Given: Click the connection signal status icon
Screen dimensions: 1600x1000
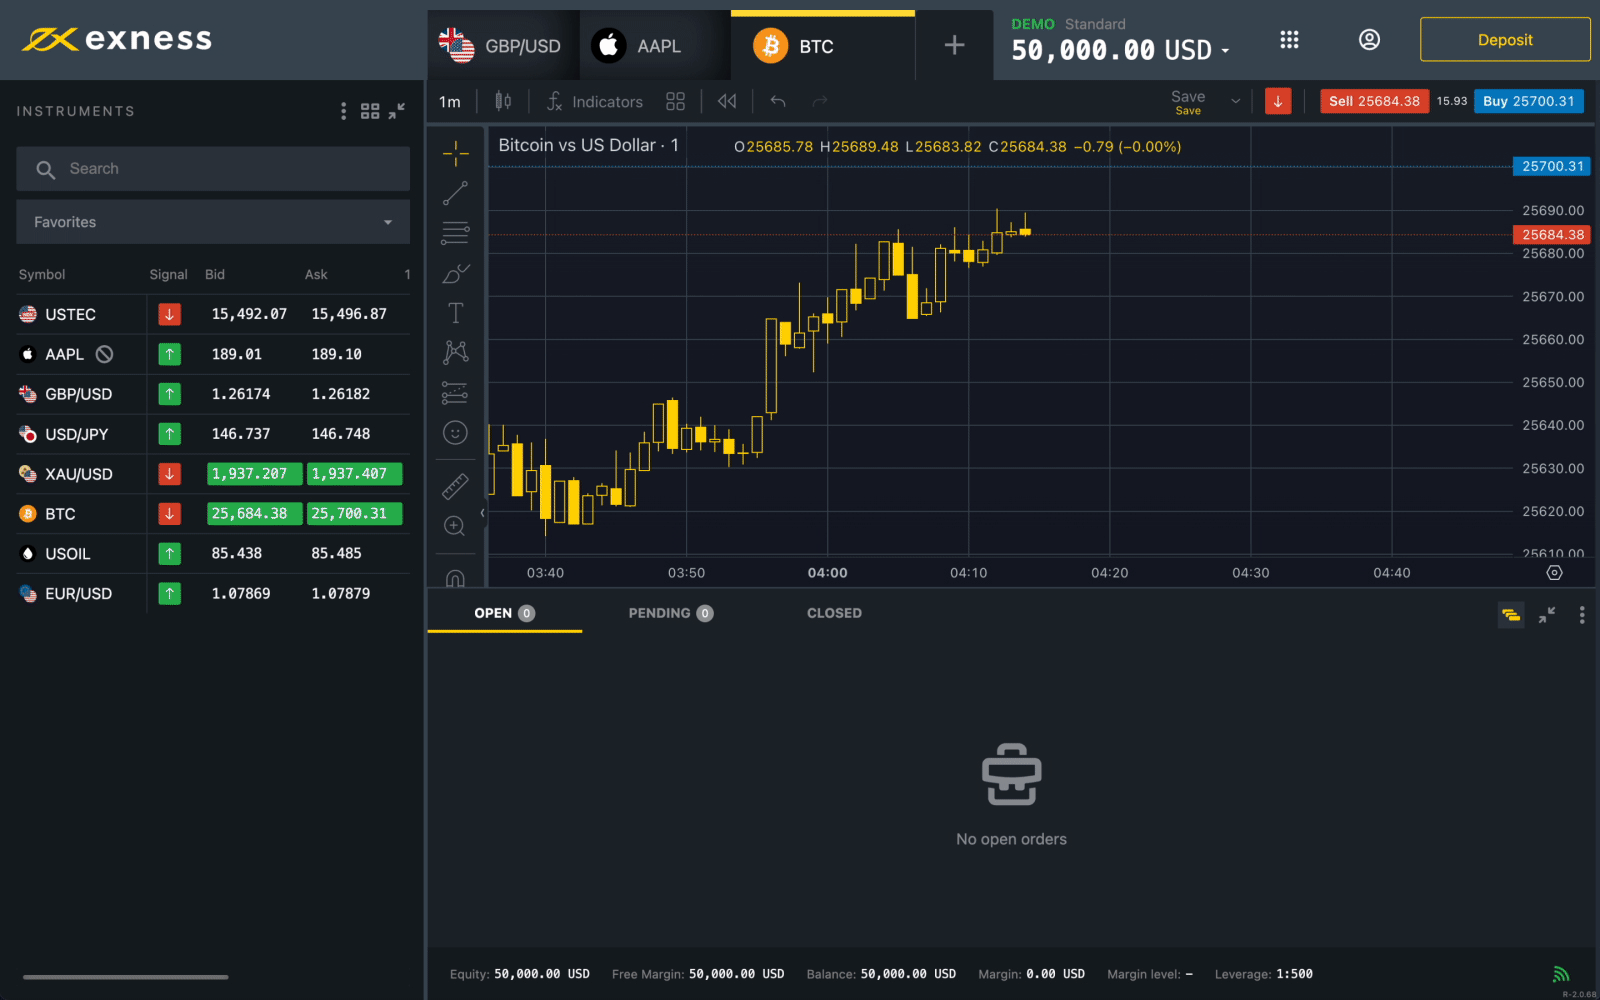Looking at the screenshot, I should click(1560, 974).
